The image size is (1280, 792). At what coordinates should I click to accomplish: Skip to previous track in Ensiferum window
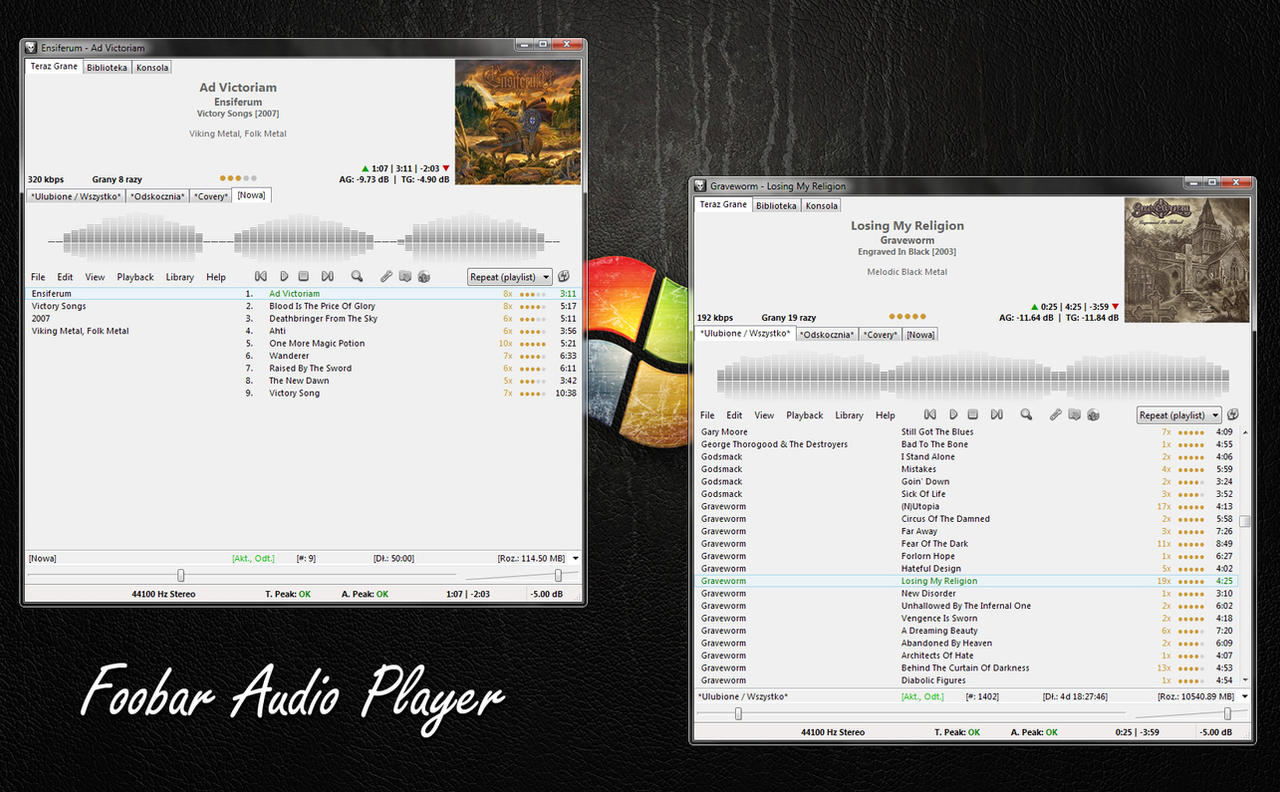(260, 277)
